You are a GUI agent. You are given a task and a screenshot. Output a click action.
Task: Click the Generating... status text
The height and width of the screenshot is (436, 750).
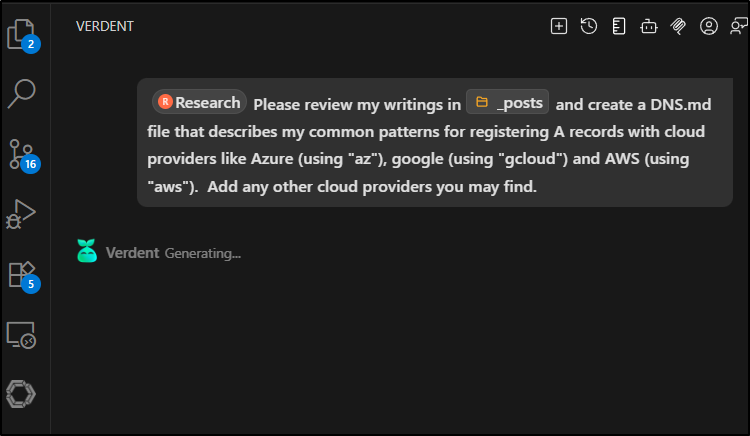click(x=202, y=253)
